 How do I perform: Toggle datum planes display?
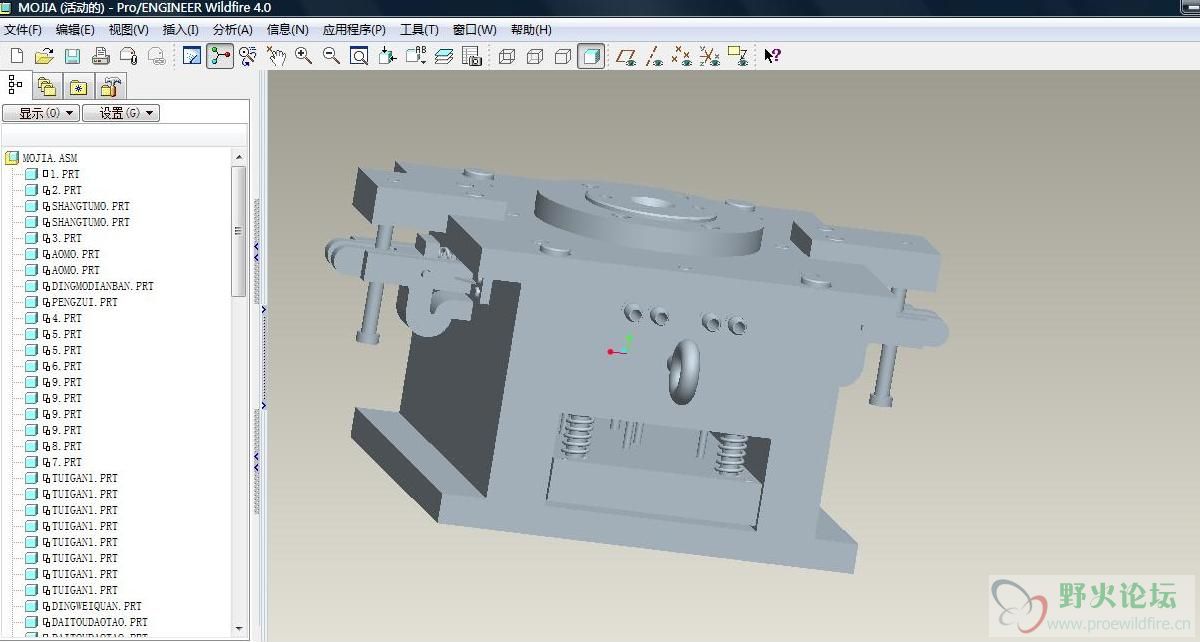point(627,56)
